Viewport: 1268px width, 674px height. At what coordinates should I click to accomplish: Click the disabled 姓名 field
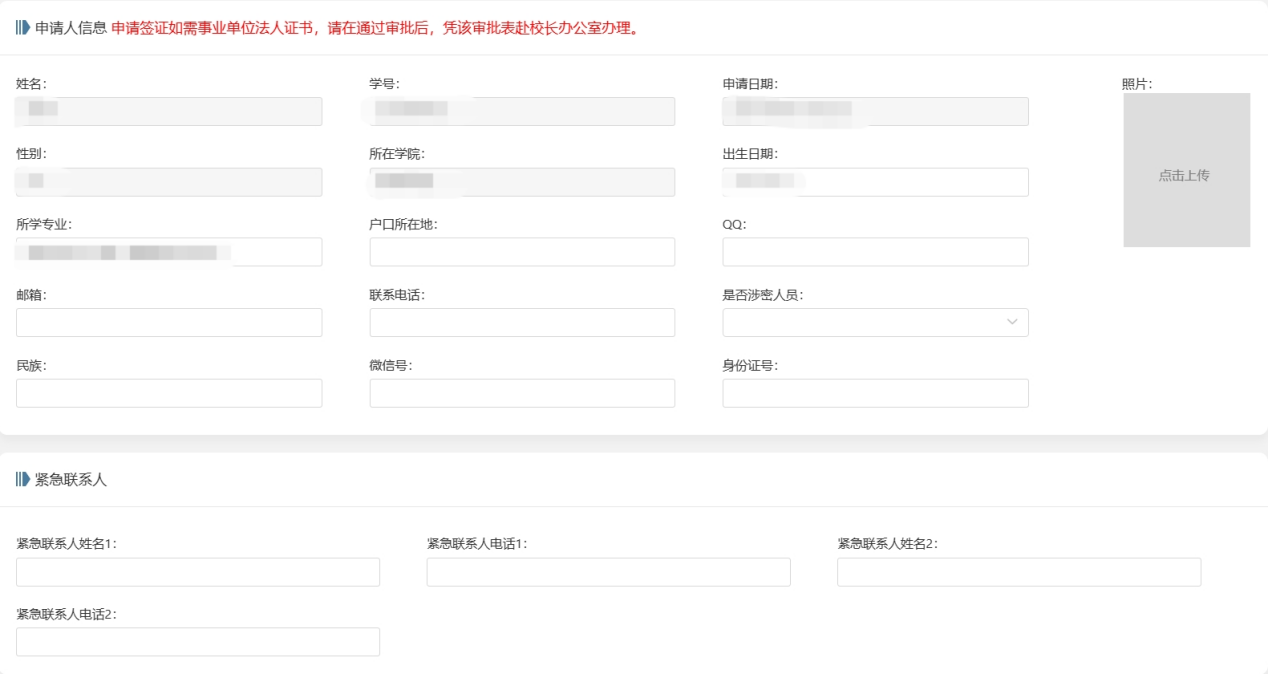click(x=169, y=111)
